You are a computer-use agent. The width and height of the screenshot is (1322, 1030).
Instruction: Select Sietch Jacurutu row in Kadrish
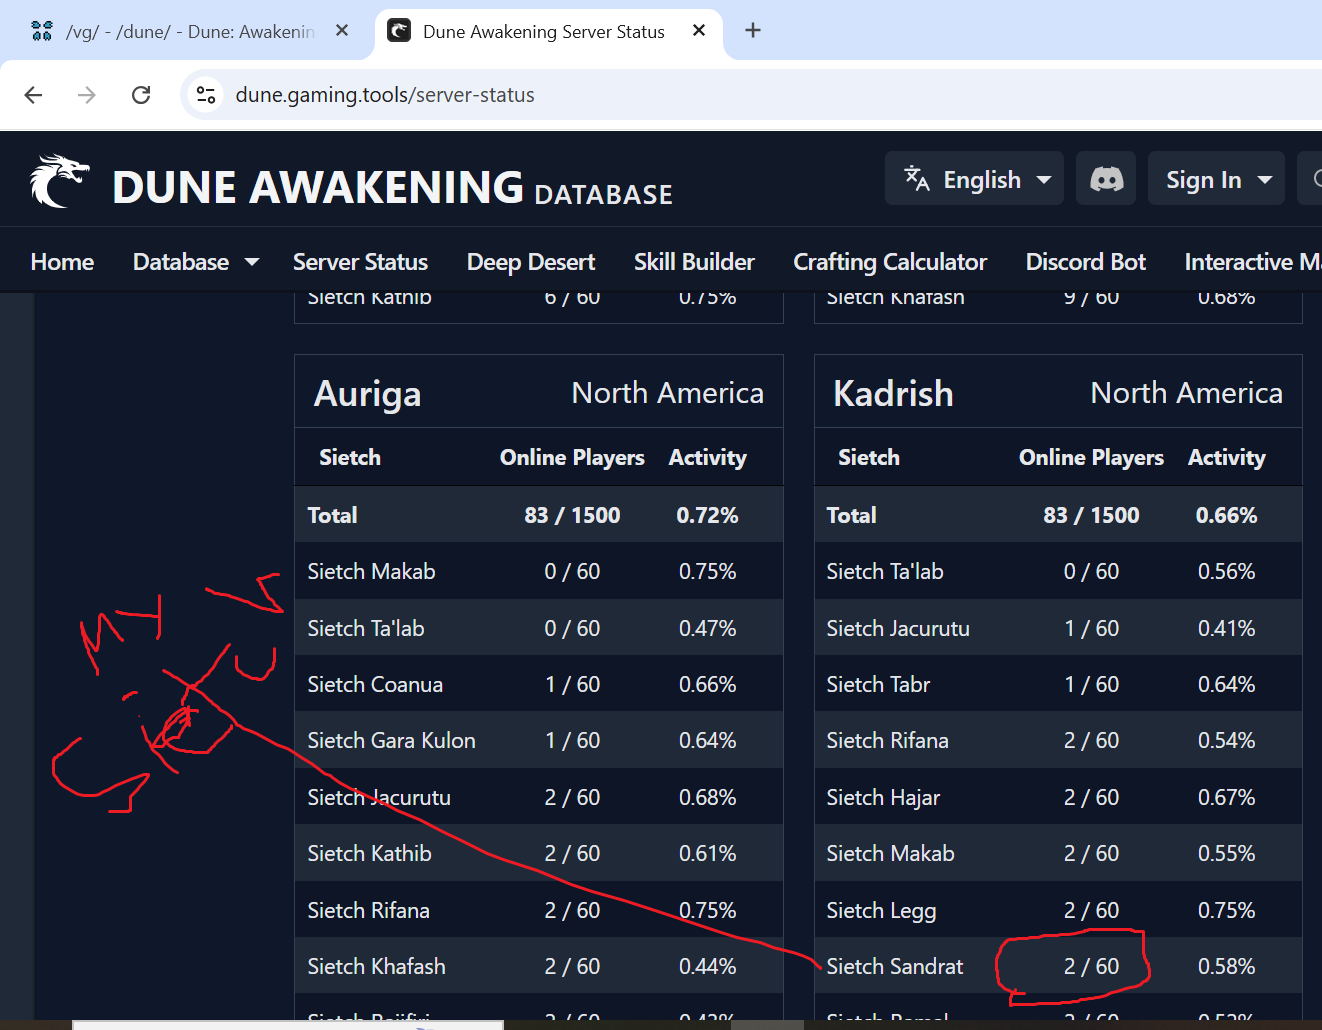pos(1058,628)
